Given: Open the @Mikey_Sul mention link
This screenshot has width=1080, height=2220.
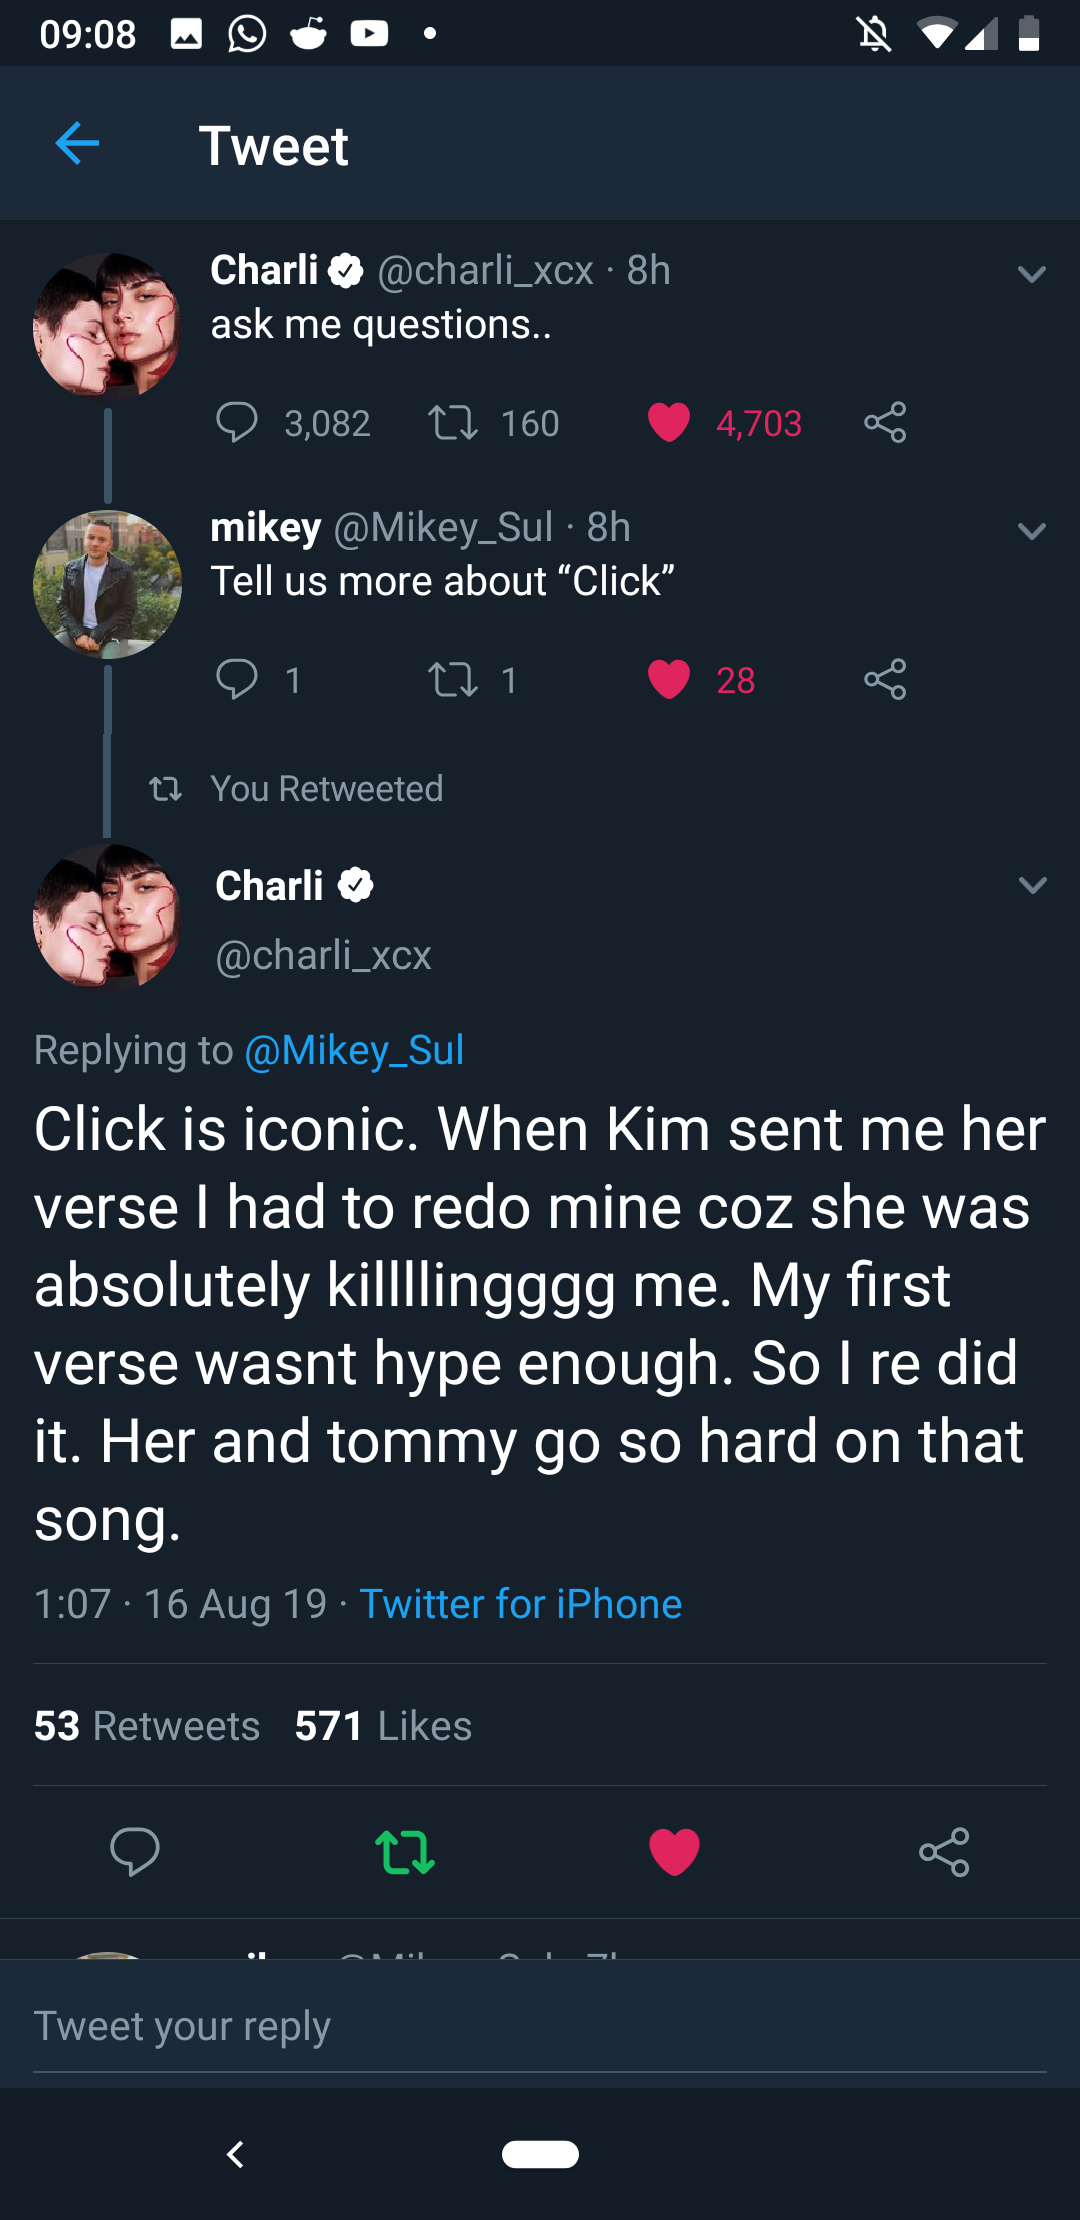Looking at the screenshot, I should [x=354, y=1050].
